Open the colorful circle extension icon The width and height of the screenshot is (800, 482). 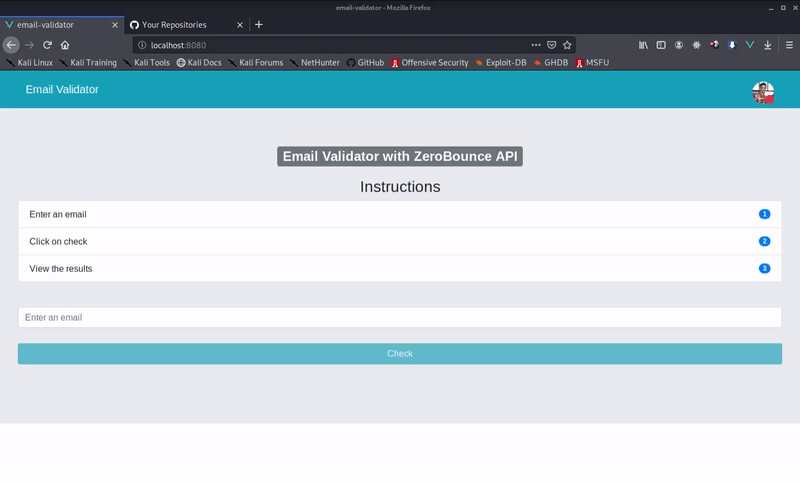(x=714, y=45)
